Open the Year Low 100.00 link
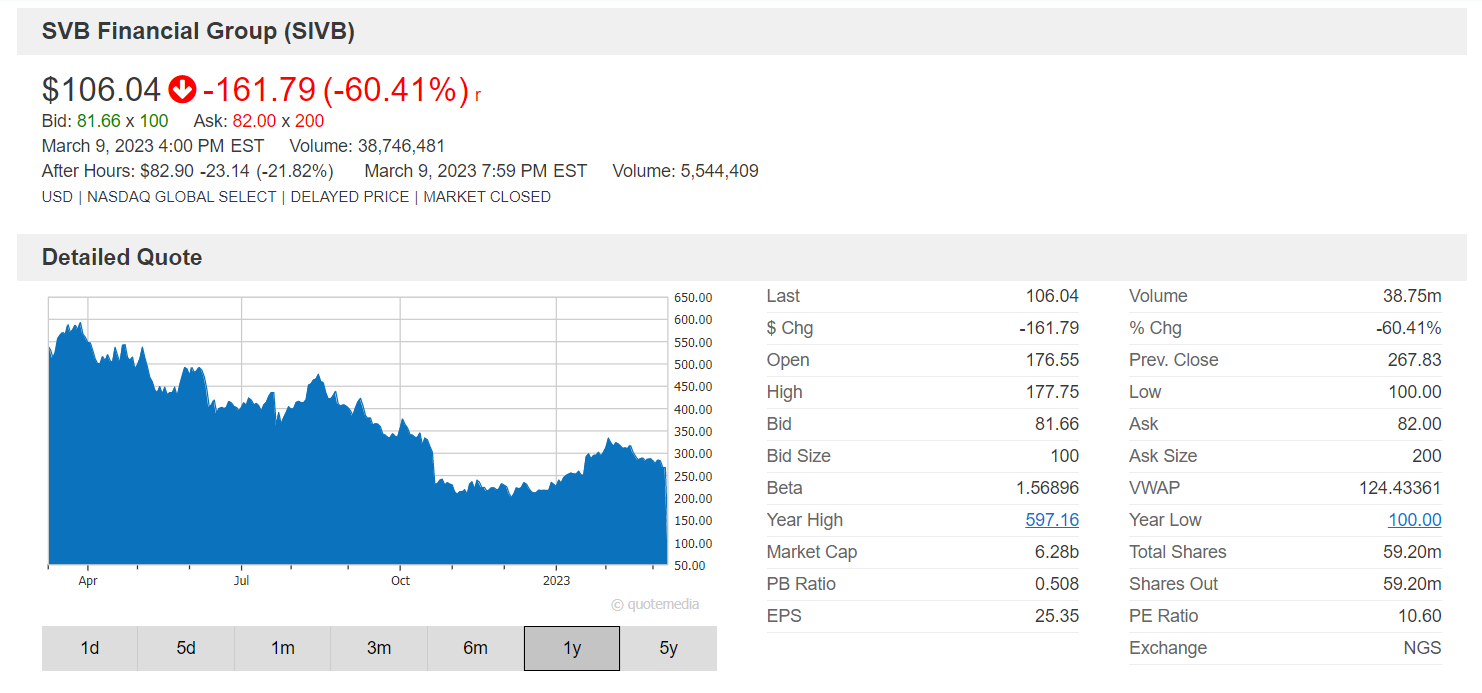The image size is (1482, 693). [x=1414, y=520]
